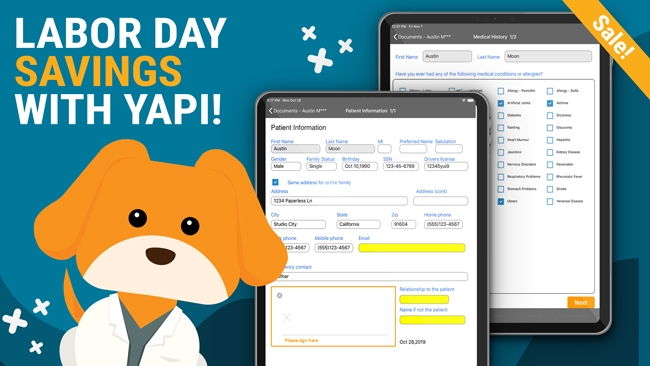Tap the back chevron on the Patient Information tablet
This screenshot has height=366, width=650.
pyautogui.click(x=271, y=111)
